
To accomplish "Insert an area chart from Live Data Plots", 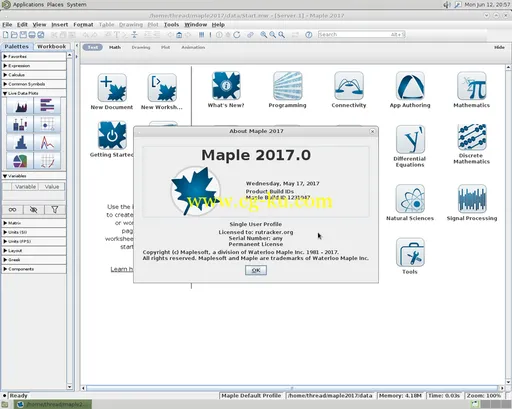I will tap(20, 106).
